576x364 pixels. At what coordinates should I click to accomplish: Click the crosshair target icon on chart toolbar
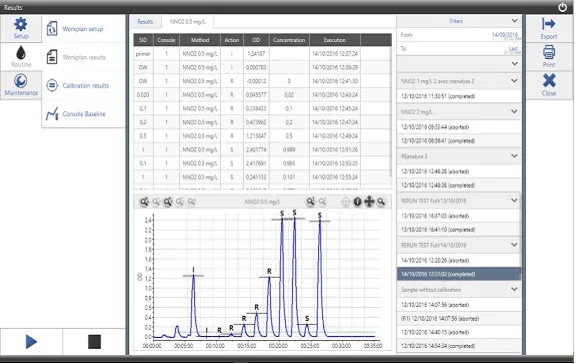tap(345, 202)
